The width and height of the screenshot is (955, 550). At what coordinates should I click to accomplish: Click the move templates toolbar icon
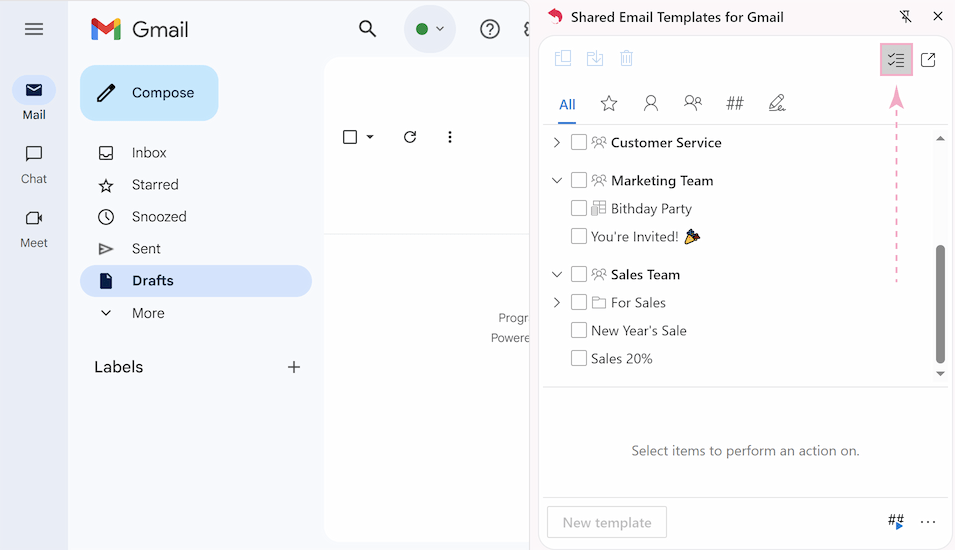tap(563, 58)
